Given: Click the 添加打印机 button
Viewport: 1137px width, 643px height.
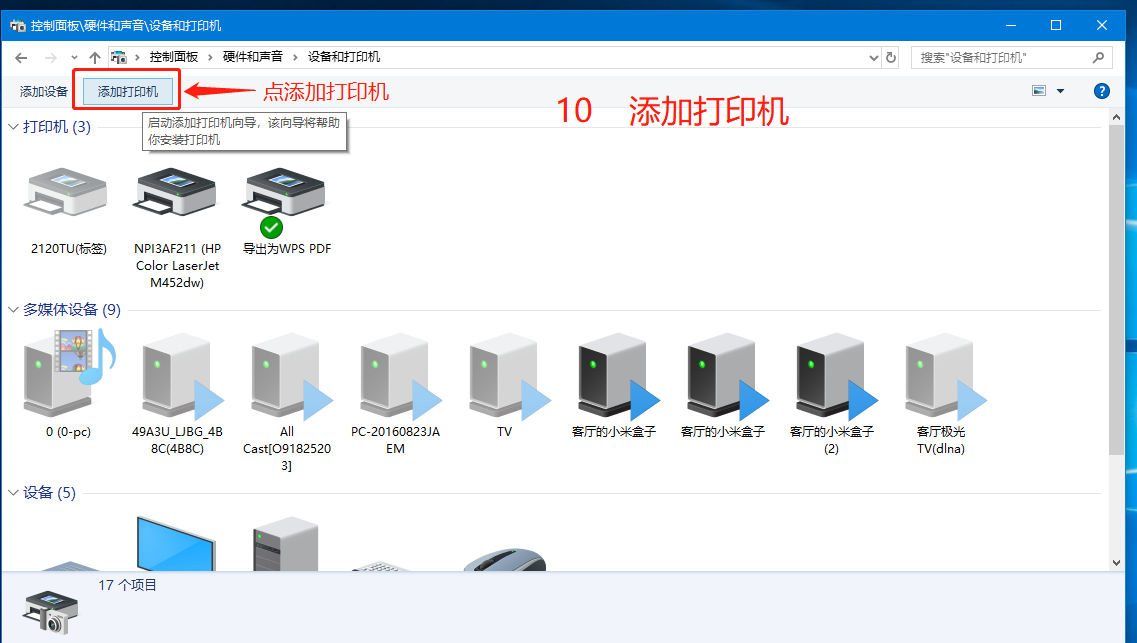Looking at the screenshot, I should pyautogui.click(x=127, y=90).
